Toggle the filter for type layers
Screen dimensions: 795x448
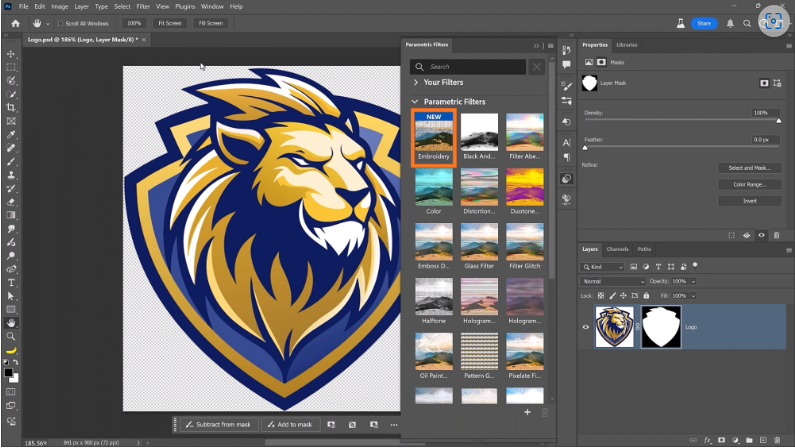(658, 267)
